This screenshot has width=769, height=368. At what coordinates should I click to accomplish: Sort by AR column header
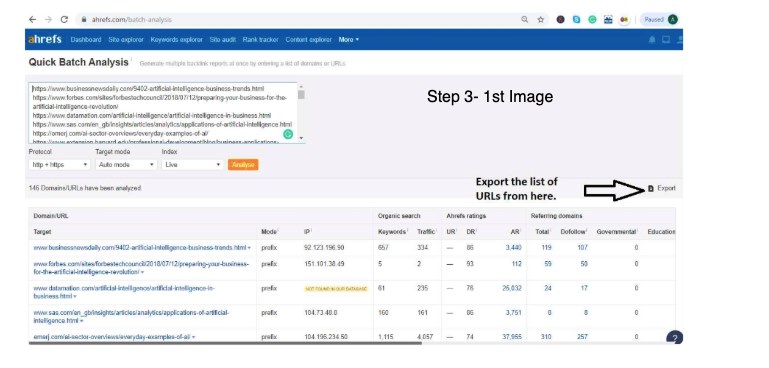coord(516,232)
